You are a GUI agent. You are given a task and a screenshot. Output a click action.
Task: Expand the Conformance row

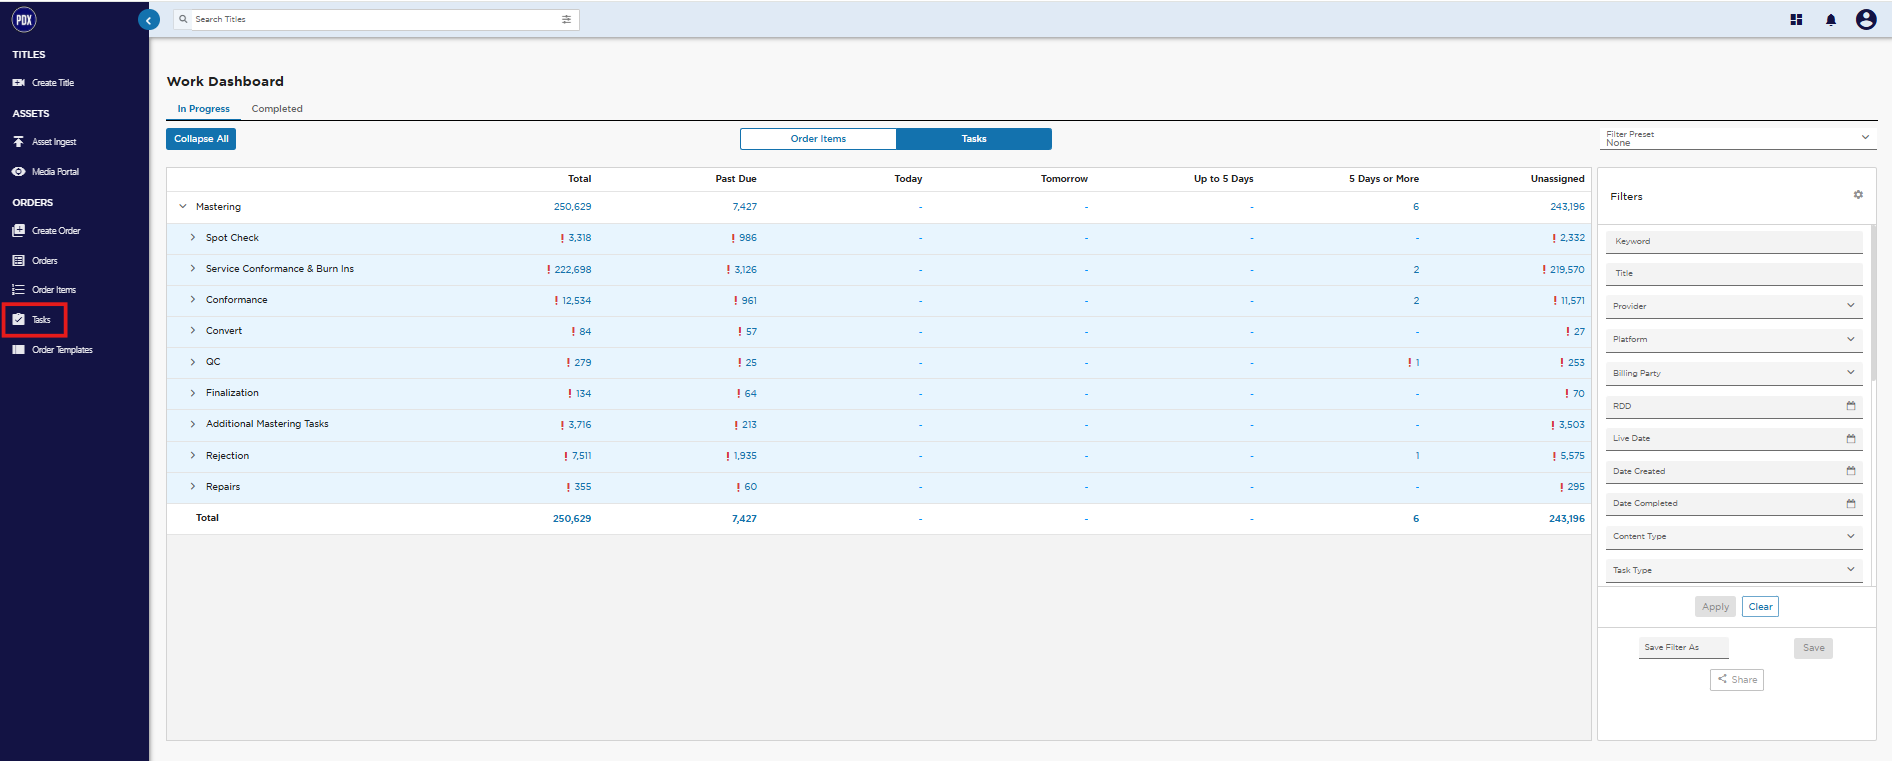click(193, 300)
